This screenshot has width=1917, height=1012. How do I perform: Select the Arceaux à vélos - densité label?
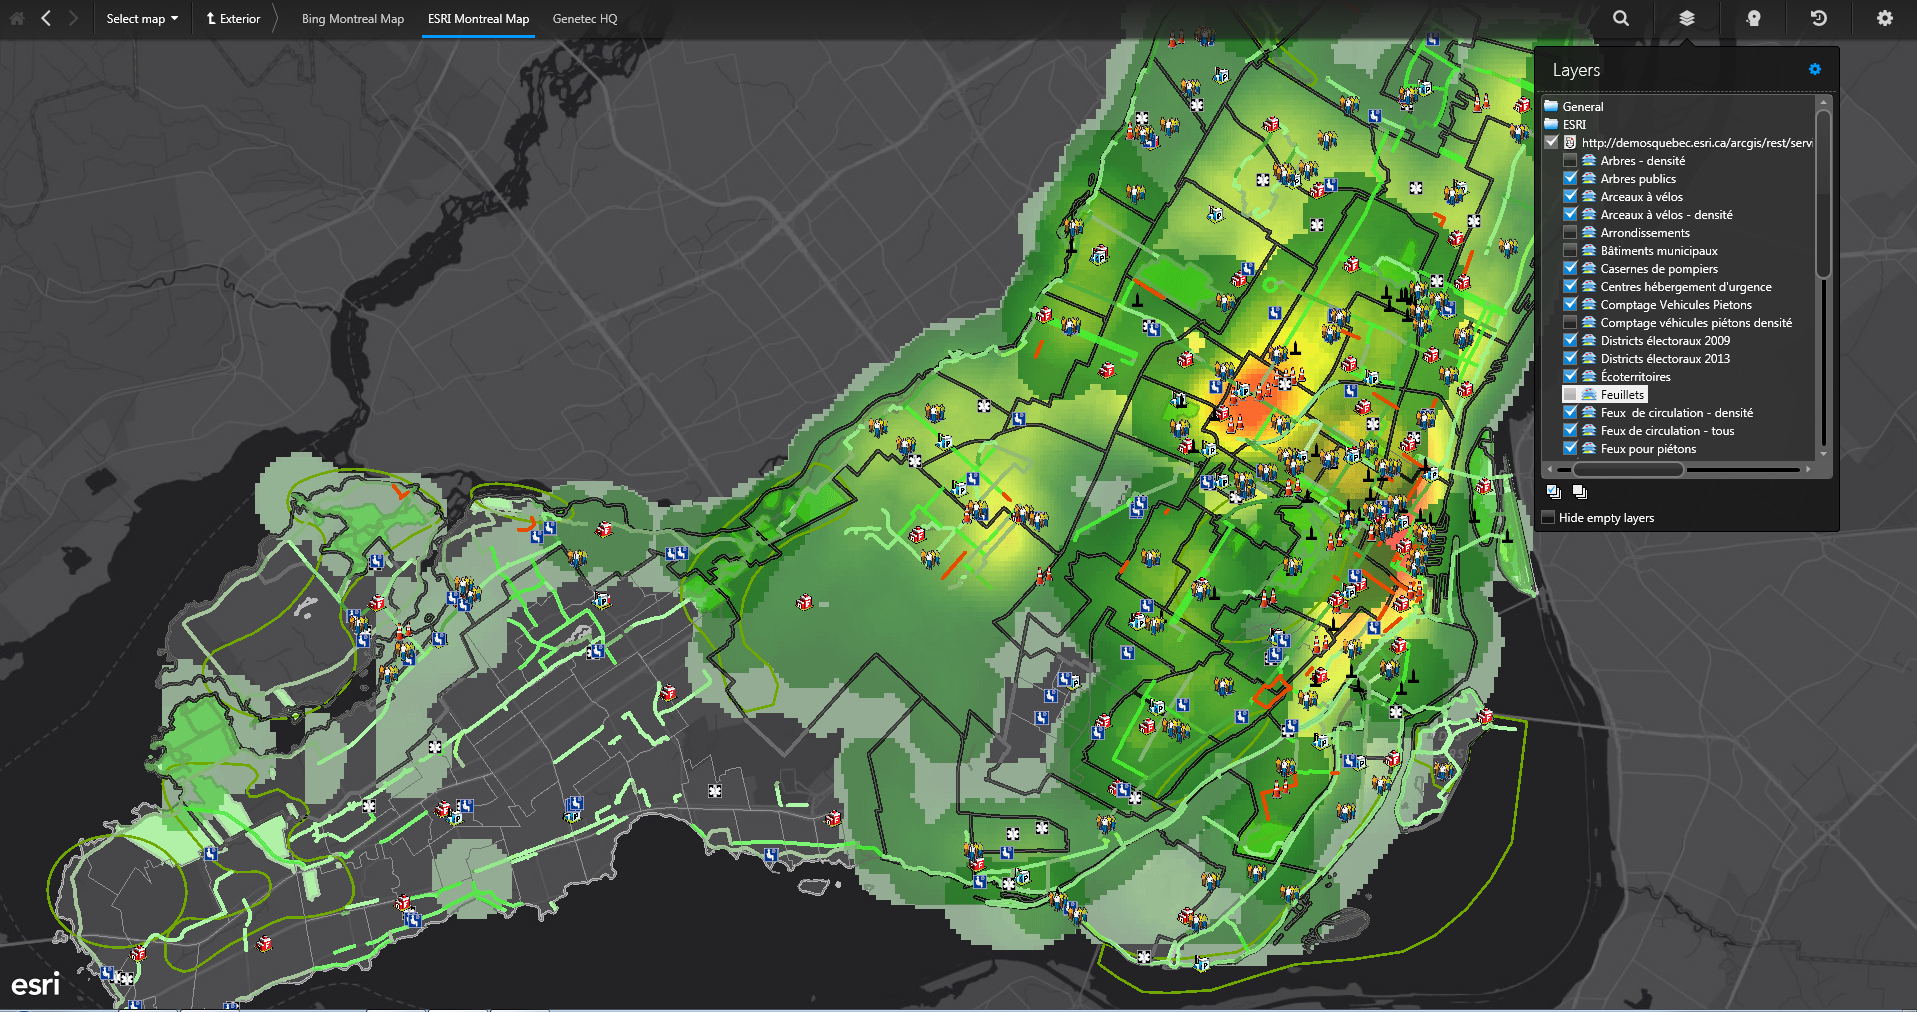point(1666,214)
